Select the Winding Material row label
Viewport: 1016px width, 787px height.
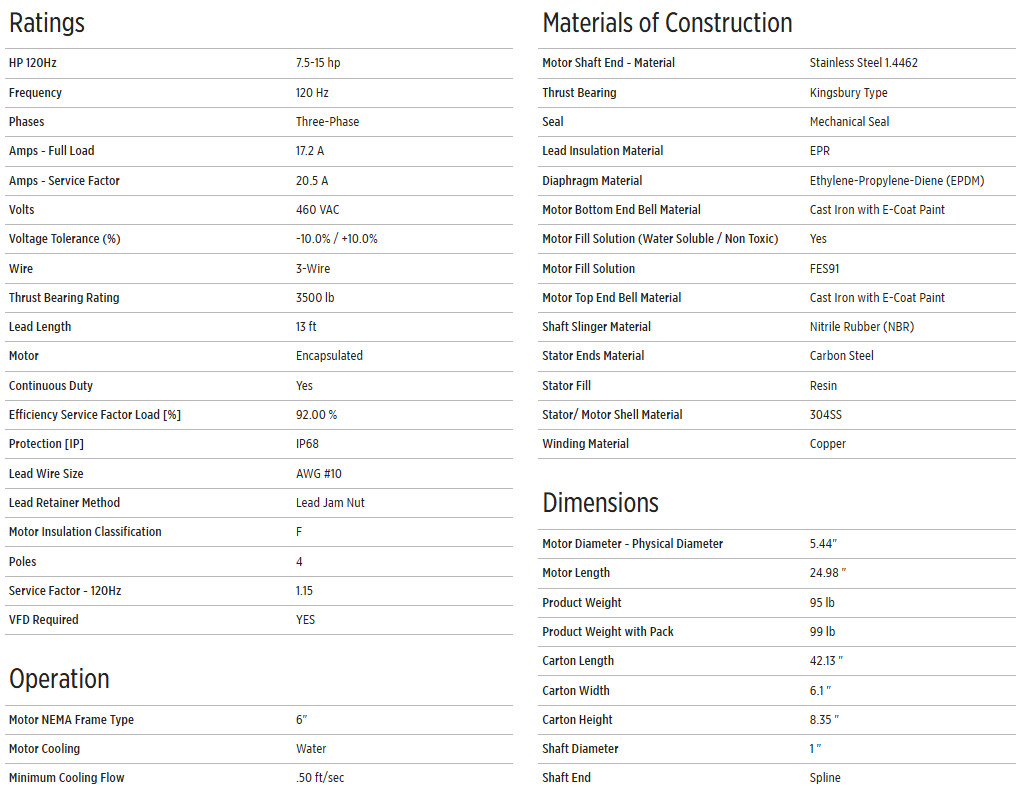click(x=585, y=444)
